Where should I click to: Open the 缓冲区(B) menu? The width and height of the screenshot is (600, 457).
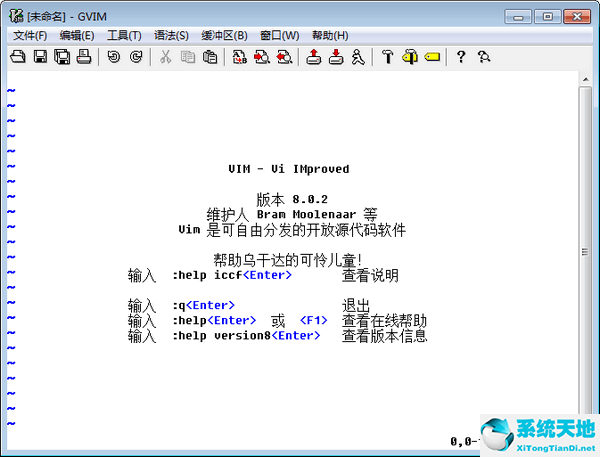224,36
